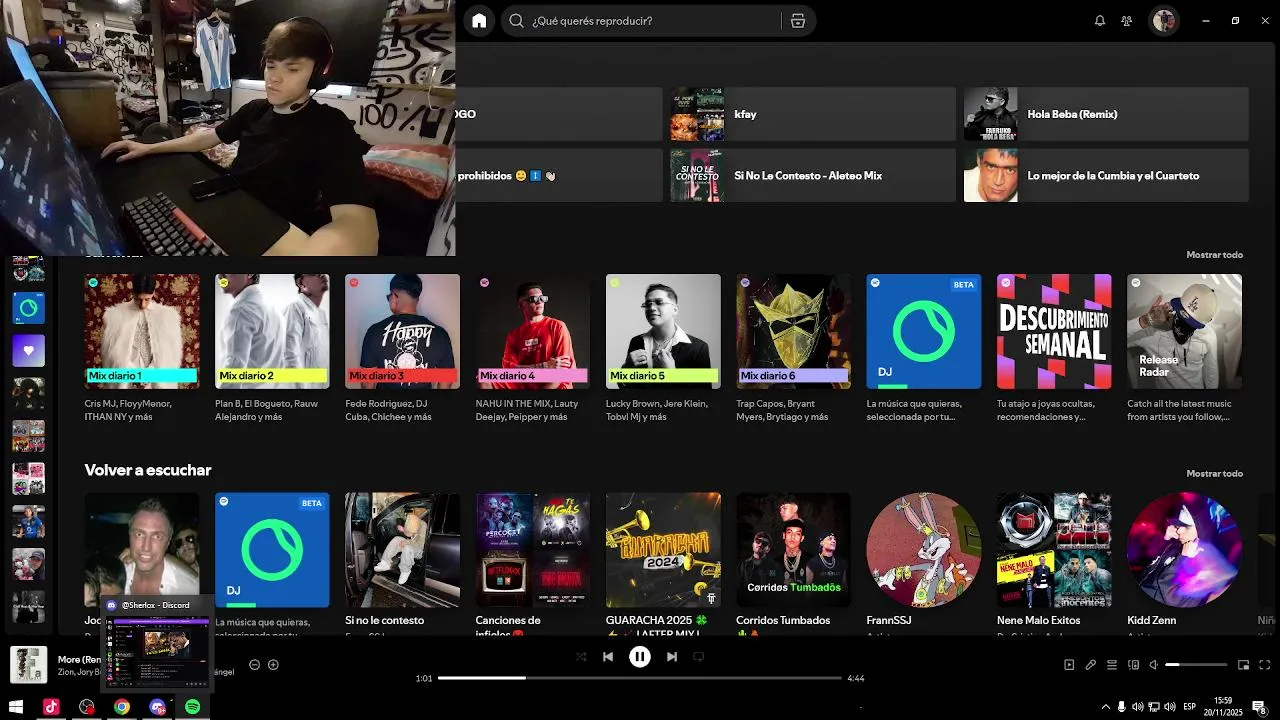
Task: Open the GUARACHA 2025 playlist cover
Action: (663, 549)
